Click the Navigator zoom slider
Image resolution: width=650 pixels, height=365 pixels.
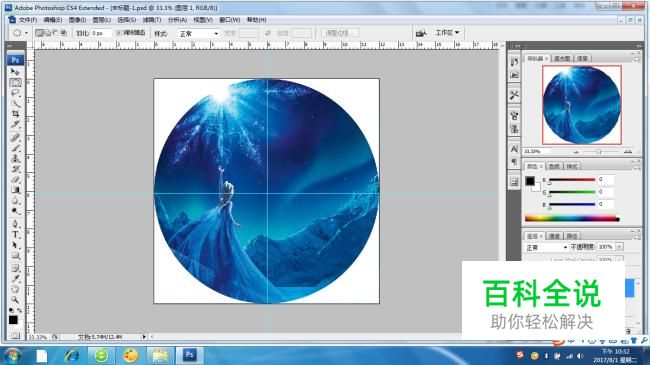599,152
